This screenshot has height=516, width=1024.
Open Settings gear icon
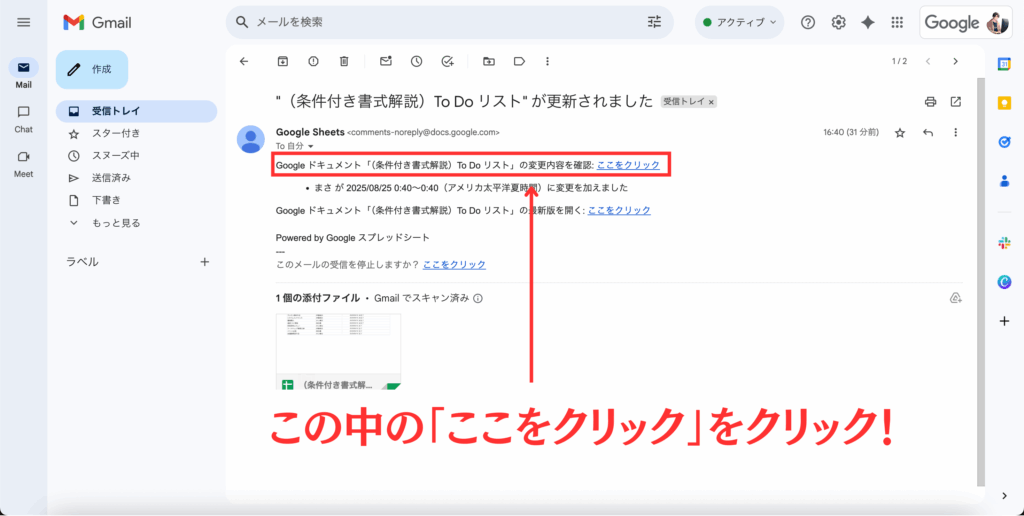[838, 22]
